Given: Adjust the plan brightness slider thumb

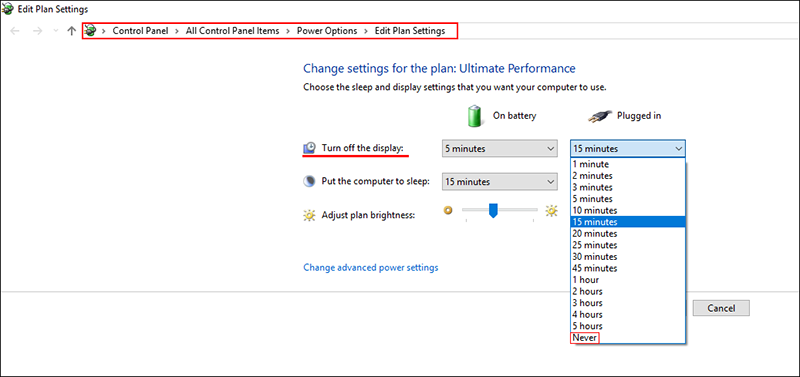Looking at the screenshot, I should click(x=493, y=210).
